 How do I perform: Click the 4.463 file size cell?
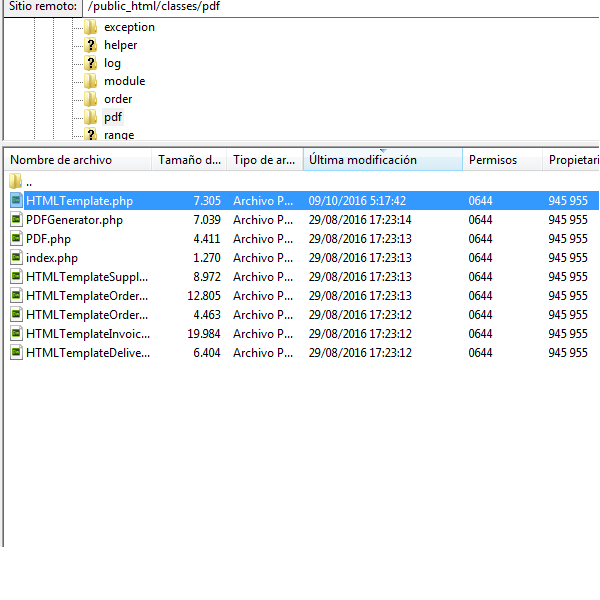tap(207, 315)
